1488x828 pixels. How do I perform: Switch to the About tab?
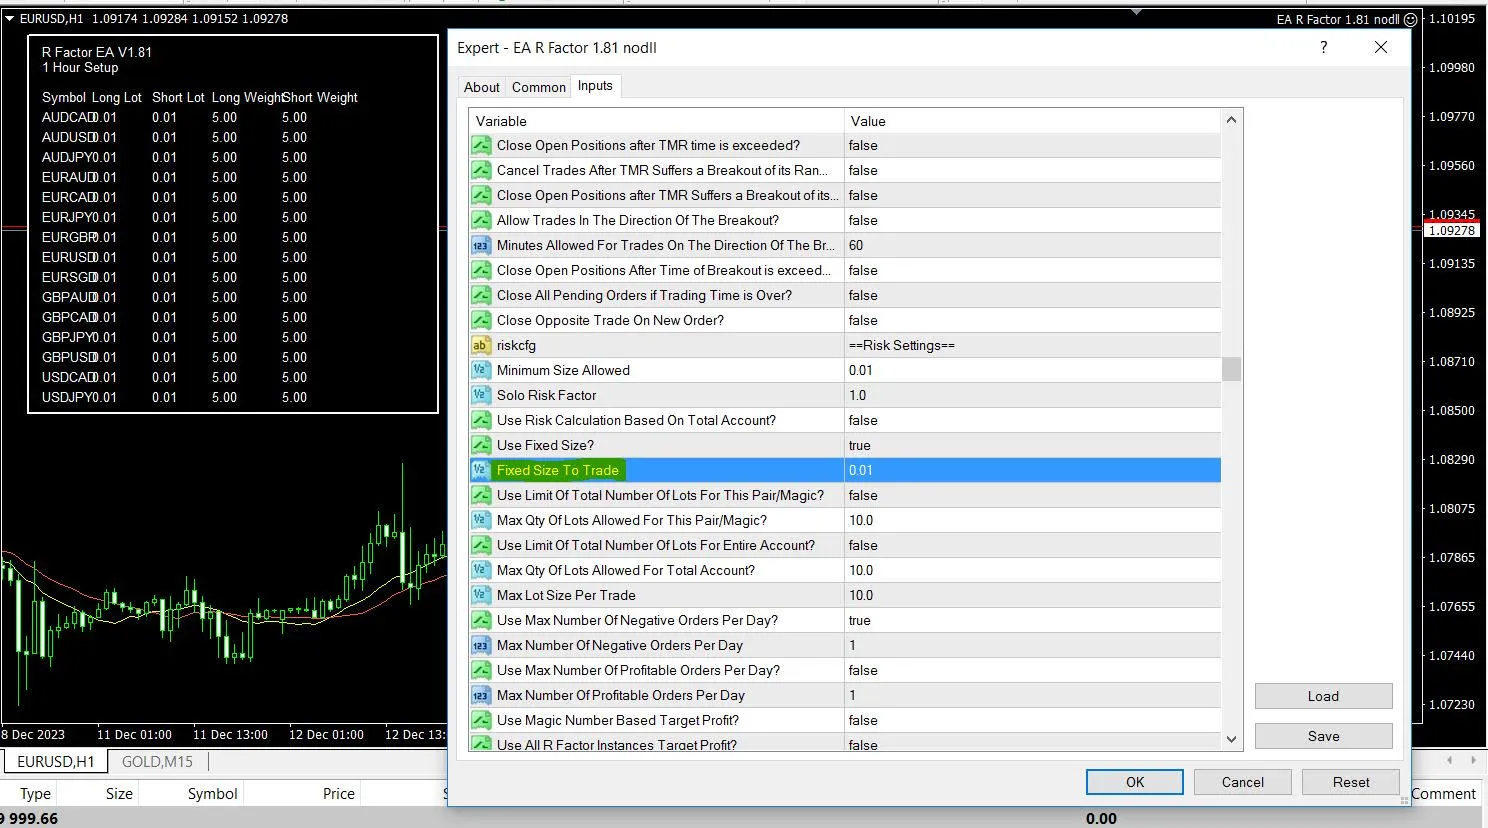click(x=481, y=87)
